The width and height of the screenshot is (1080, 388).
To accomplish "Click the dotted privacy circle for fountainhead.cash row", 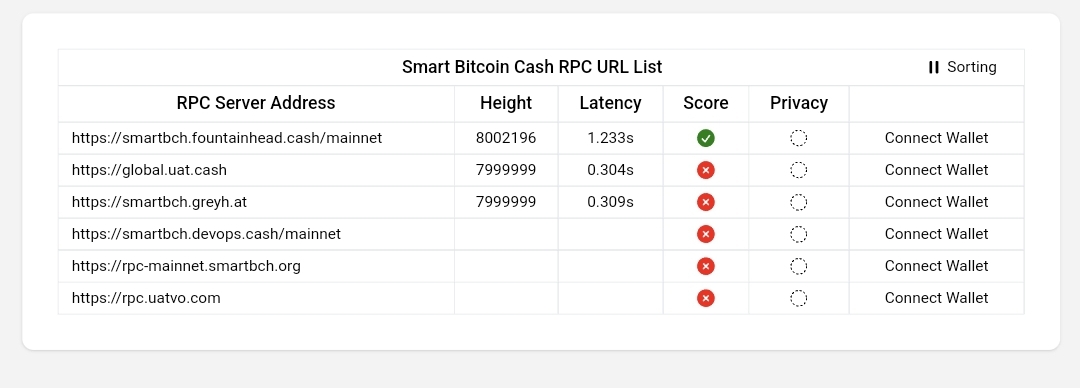I will pyautogui.click(x=798, y=139).
